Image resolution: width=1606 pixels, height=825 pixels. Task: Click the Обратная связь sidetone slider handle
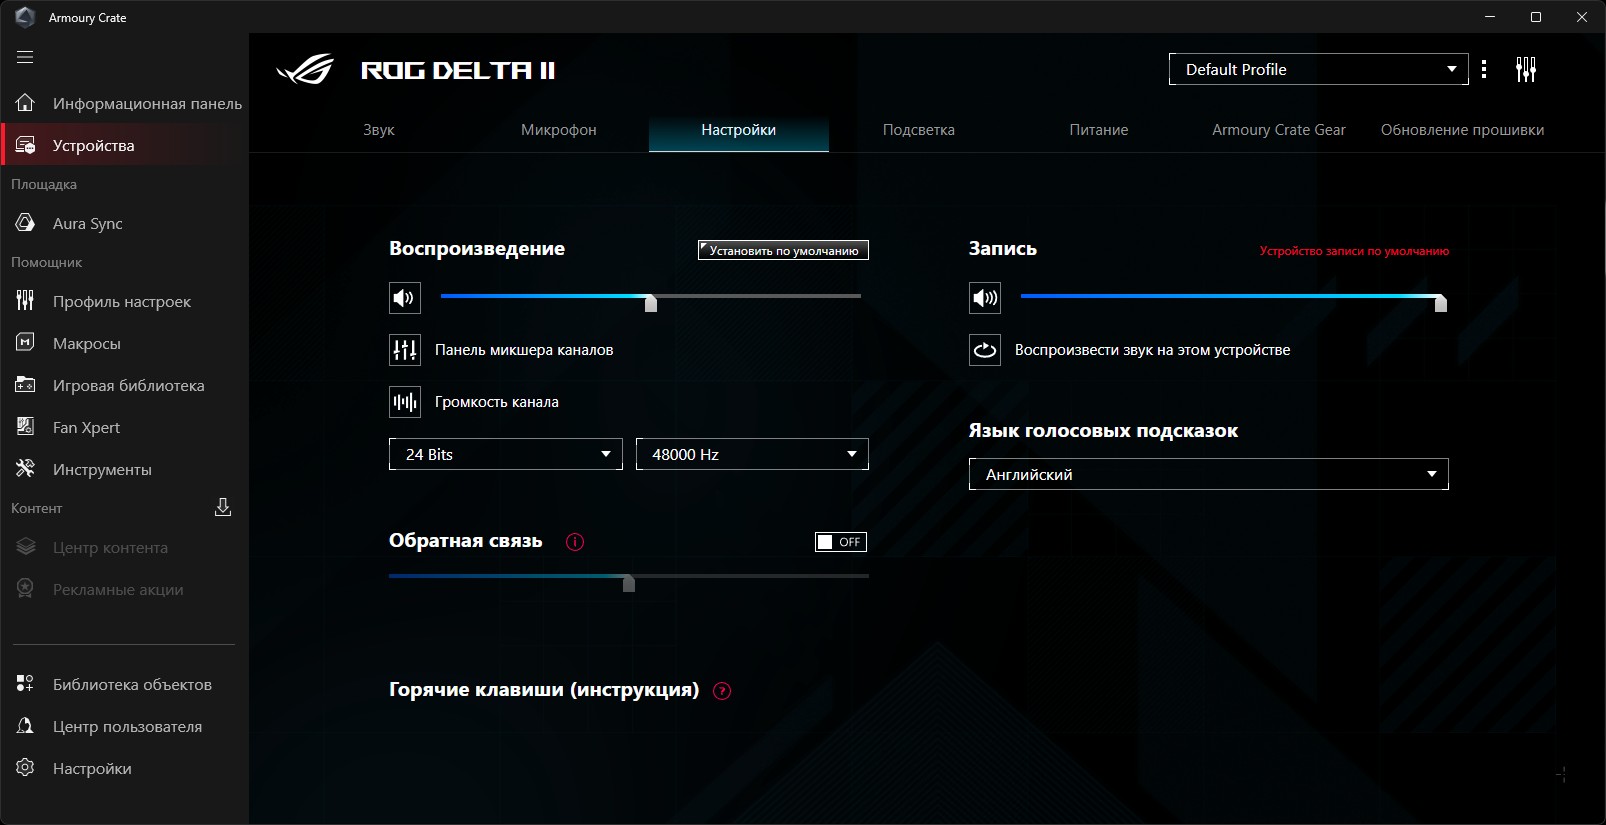coord(629,583)
